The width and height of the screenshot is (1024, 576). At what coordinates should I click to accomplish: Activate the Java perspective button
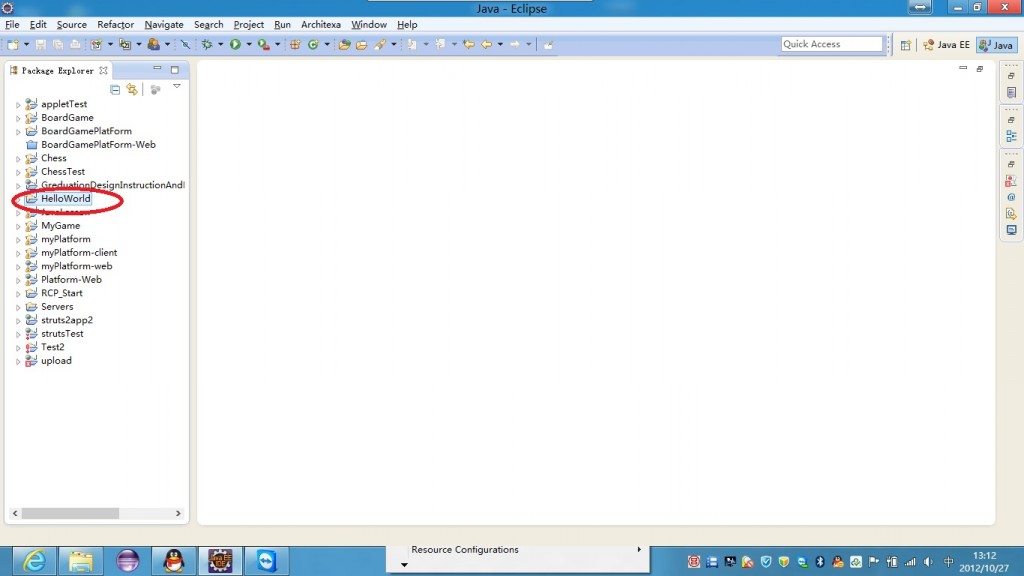996,44
